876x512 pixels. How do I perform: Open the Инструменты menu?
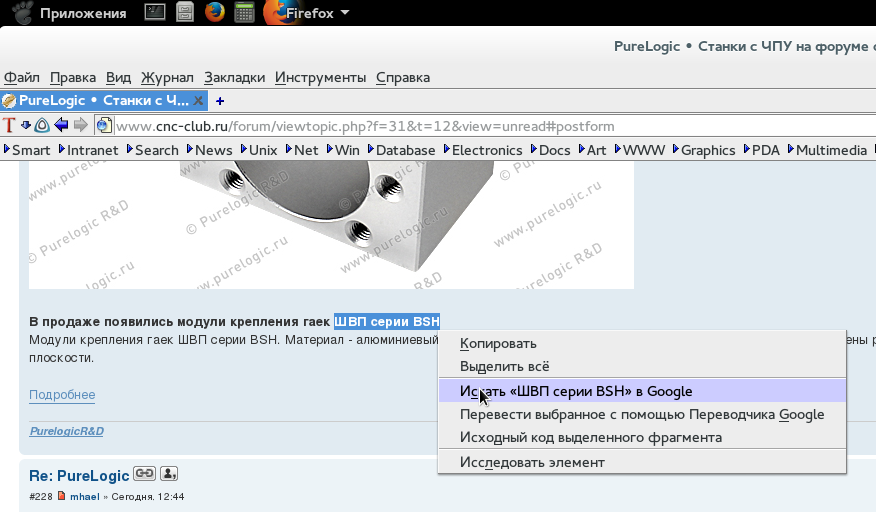[x=320, y=77]
